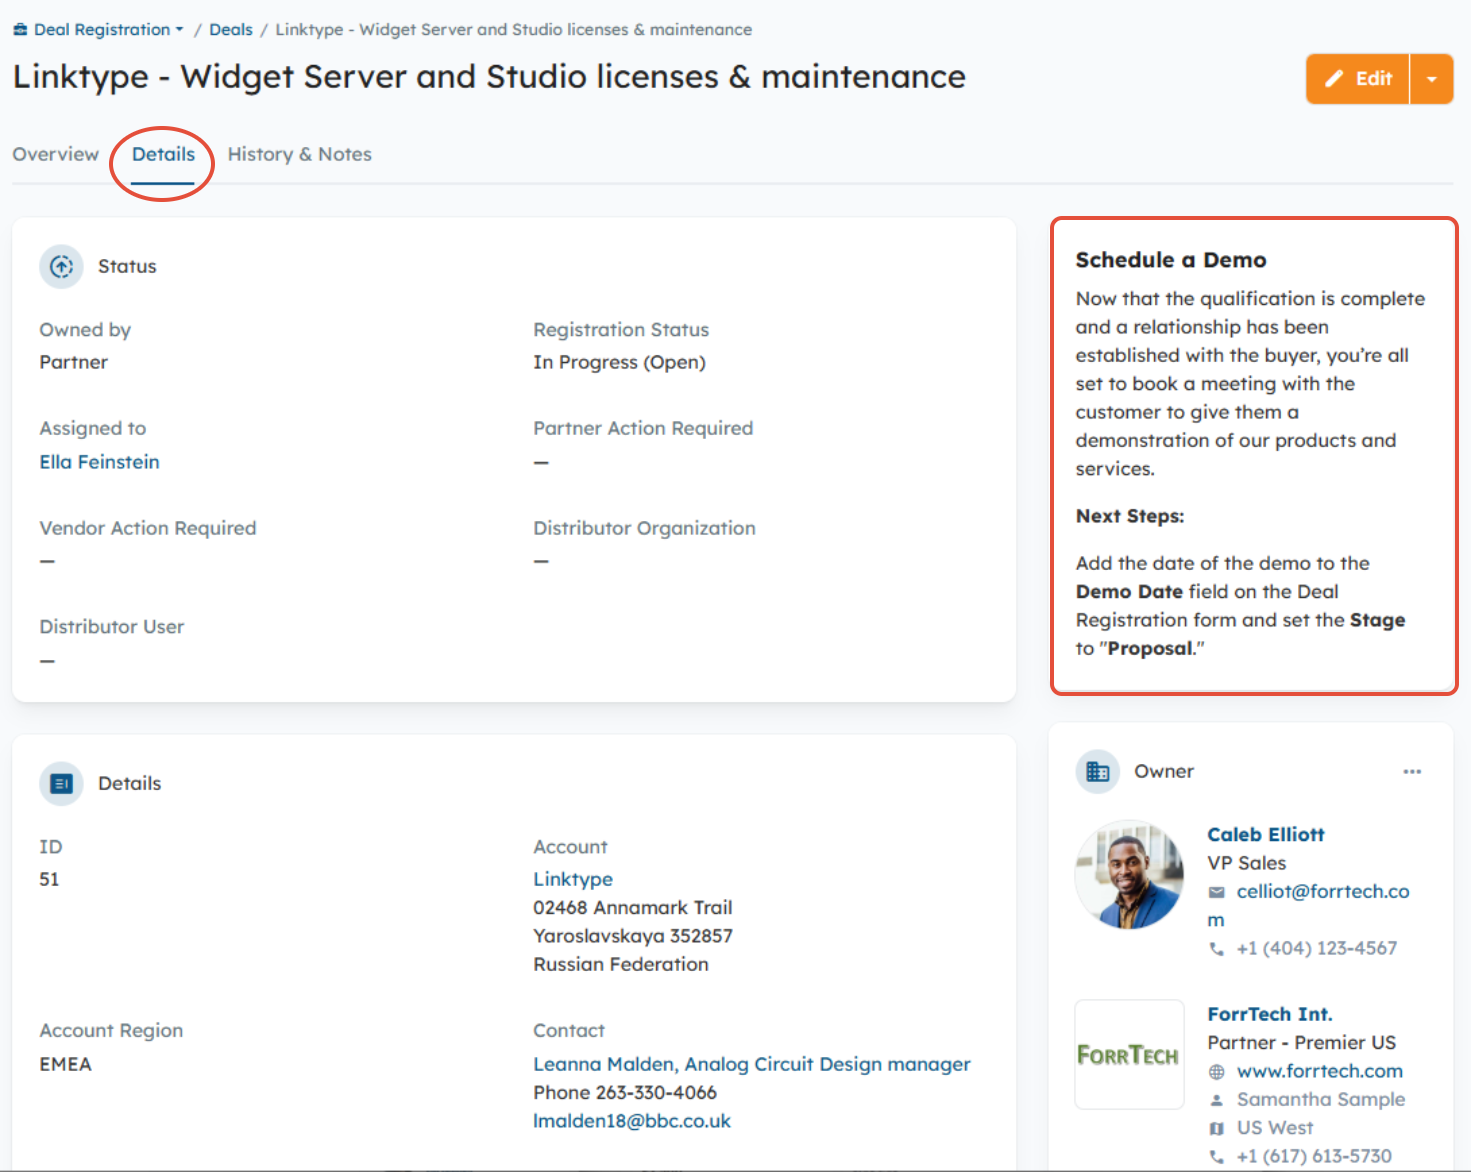Click phone icon next to +1 (617) 613-5730
Screen dimensions: 1471x1172
pos(1217,1157)
